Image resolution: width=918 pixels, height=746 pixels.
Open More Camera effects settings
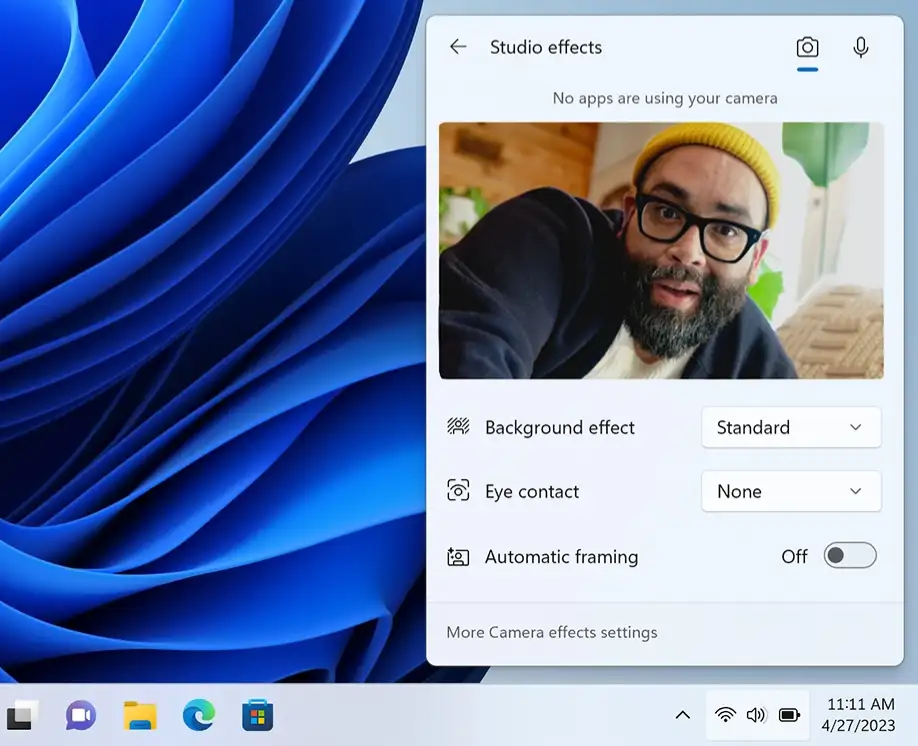551,632
